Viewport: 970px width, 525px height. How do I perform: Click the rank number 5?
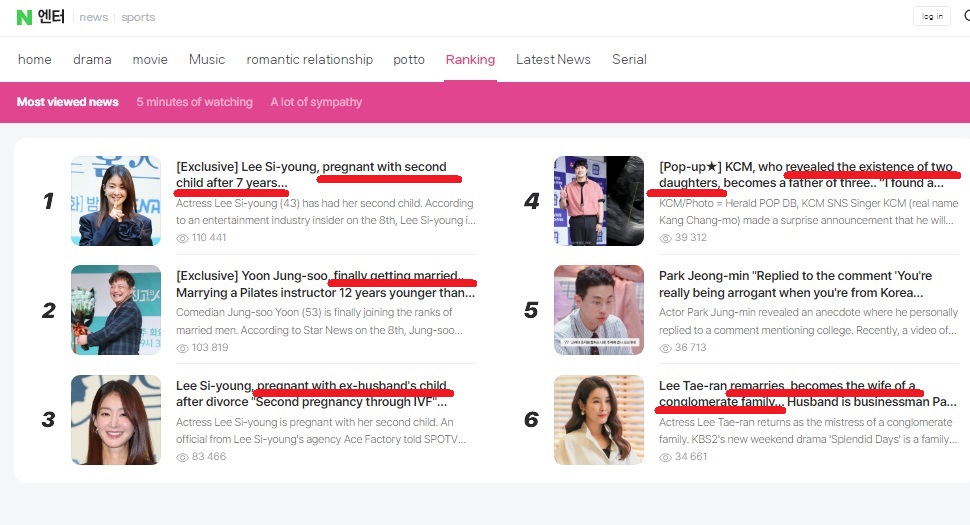tap(531, 310)
